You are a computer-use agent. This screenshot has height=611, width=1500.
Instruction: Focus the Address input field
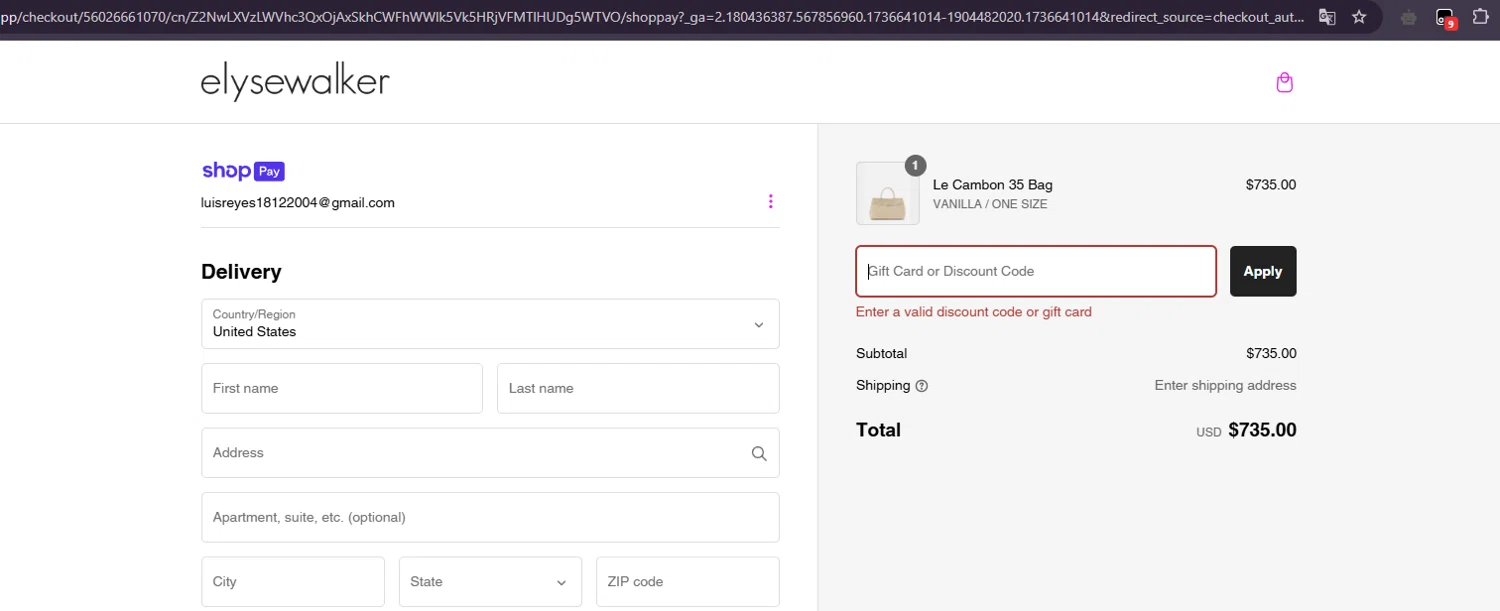click(x=490, y=453)
